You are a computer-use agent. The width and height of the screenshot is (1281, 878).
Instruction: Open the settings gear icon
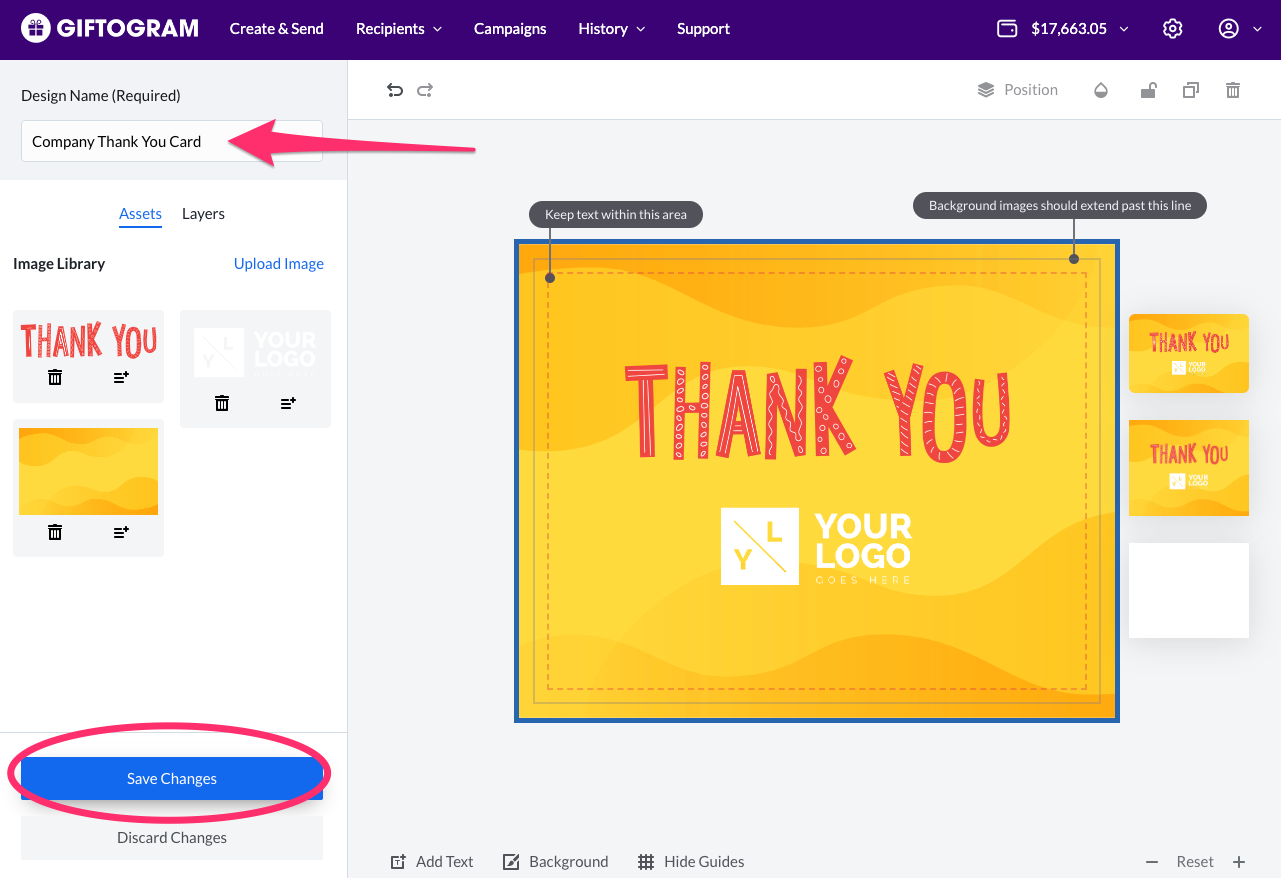(x=1173, y=29)
